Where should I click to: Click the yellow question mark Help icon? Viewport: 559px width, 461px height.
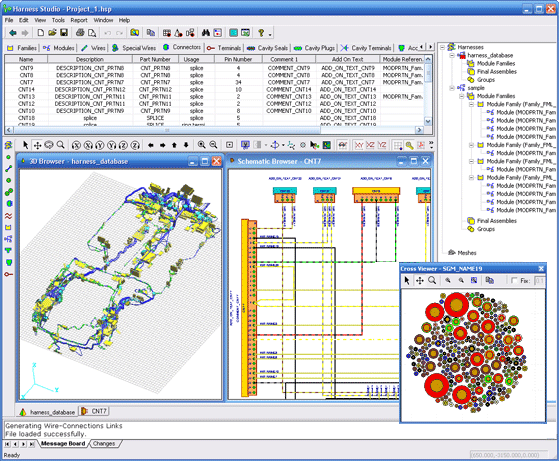coord(261,33)
